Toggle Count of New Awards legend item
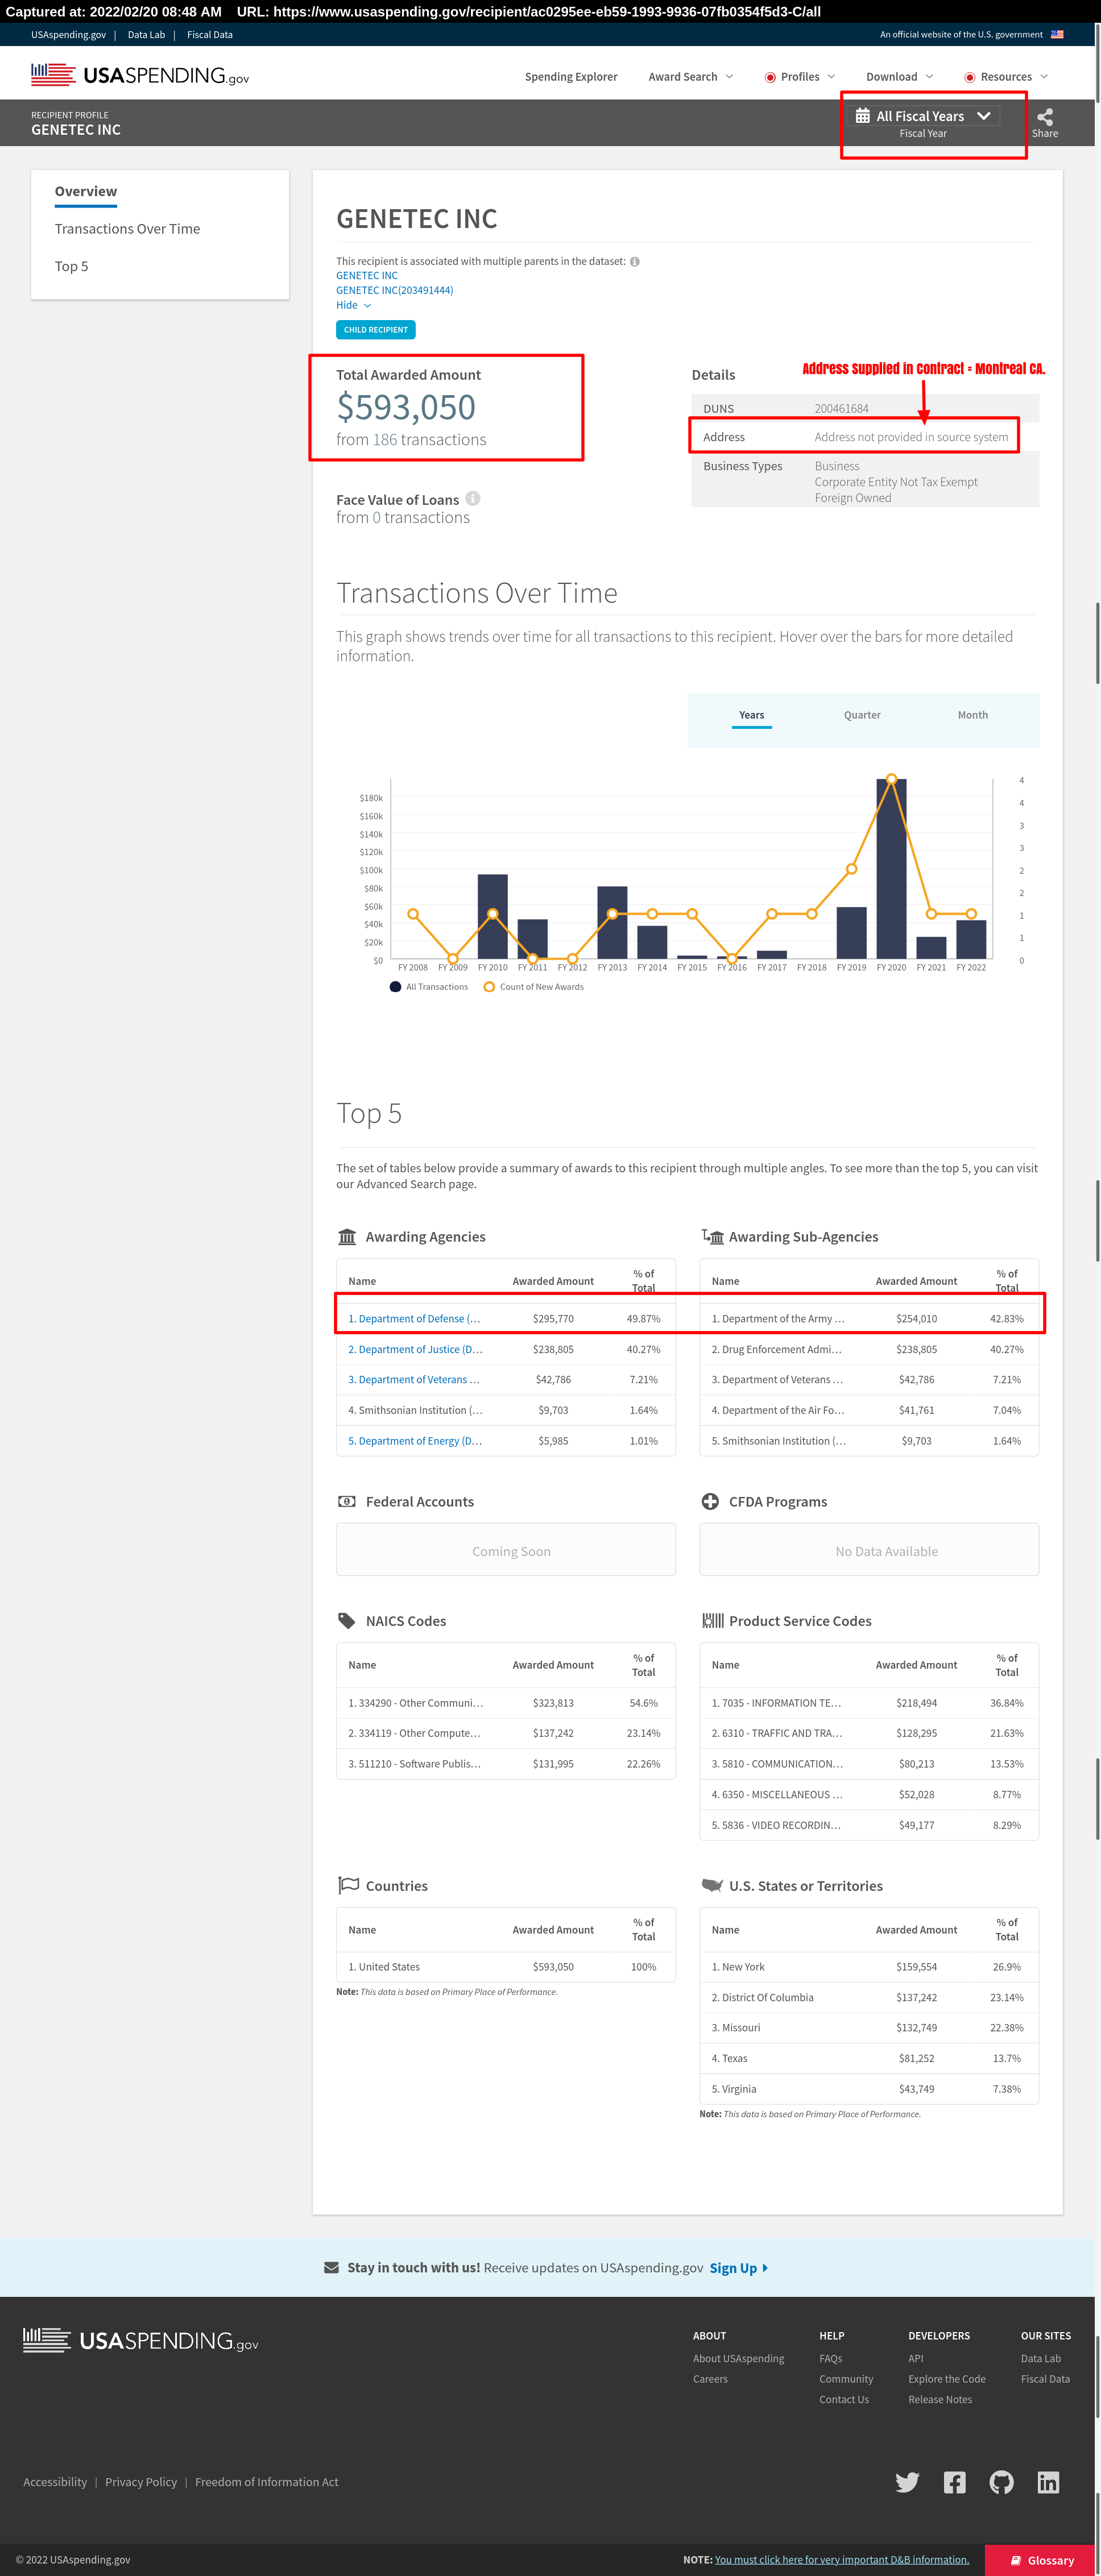This screenshot has width=1101, height=2576. [x=534, y=987]
